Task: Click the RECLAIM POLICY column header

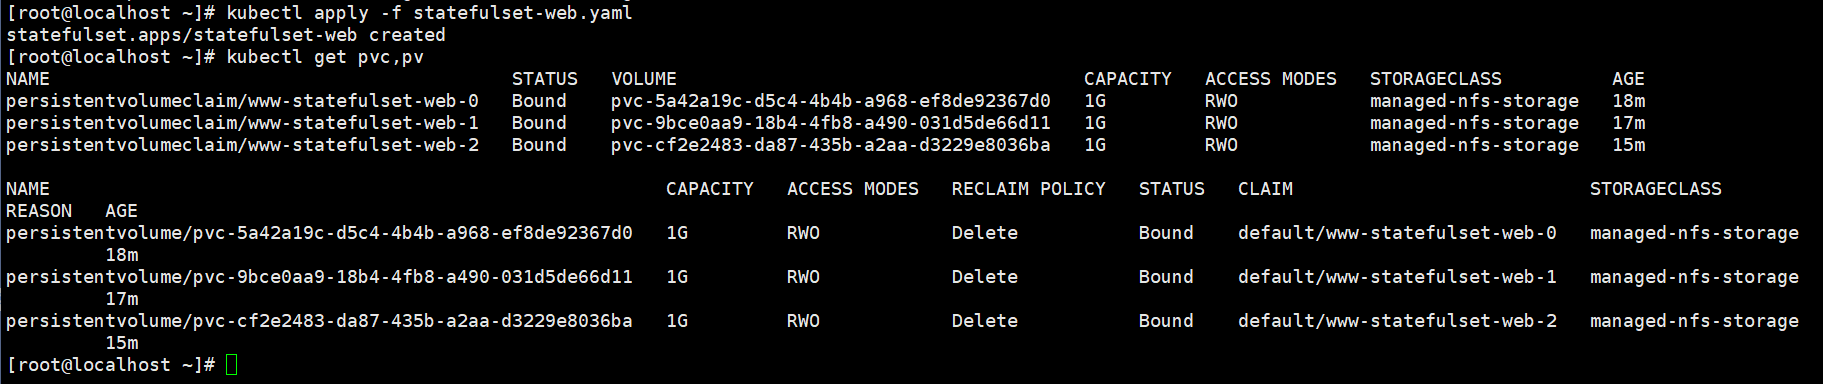Action: (1029, 189)
